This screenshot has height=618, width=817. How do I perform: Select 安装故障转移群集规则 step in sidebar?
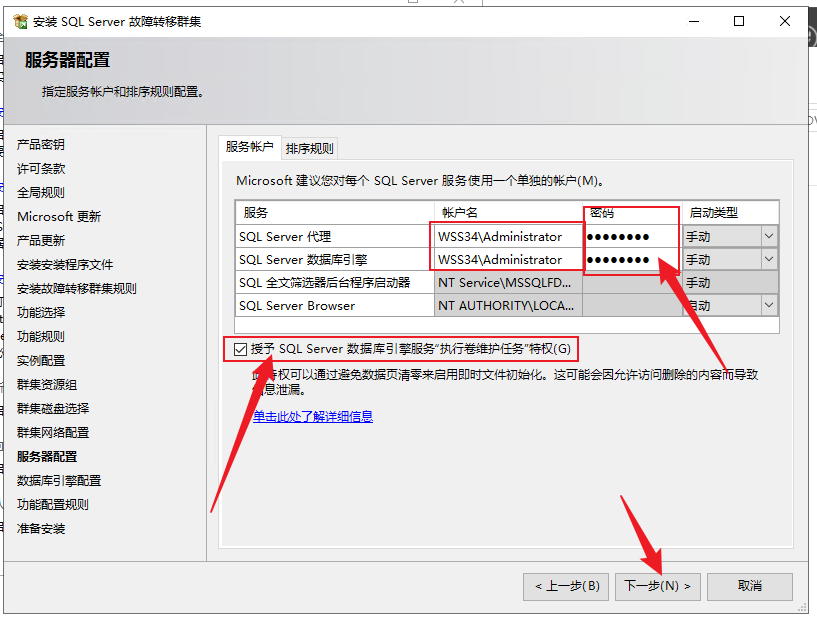[77, 288]
